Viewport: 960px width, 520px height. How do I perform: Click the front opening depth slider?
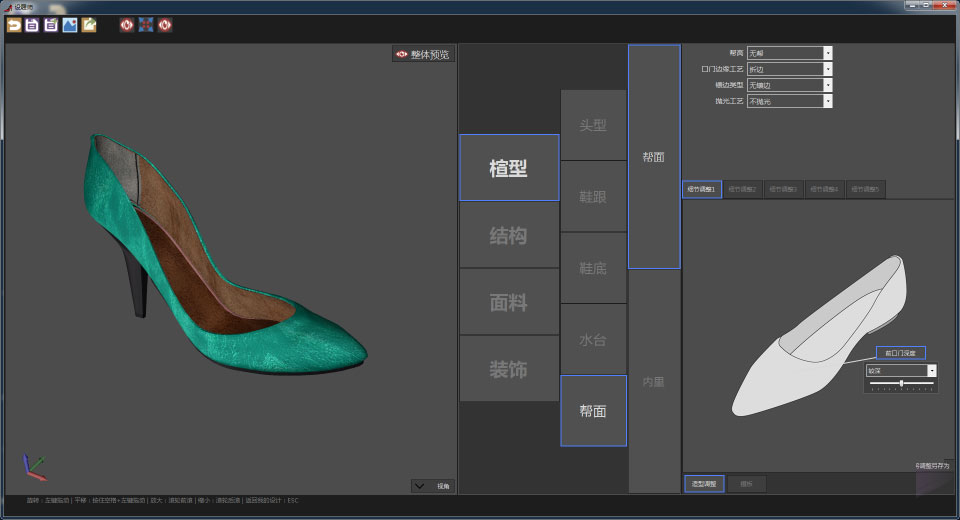pyautogui.click(x=901, y=384)
